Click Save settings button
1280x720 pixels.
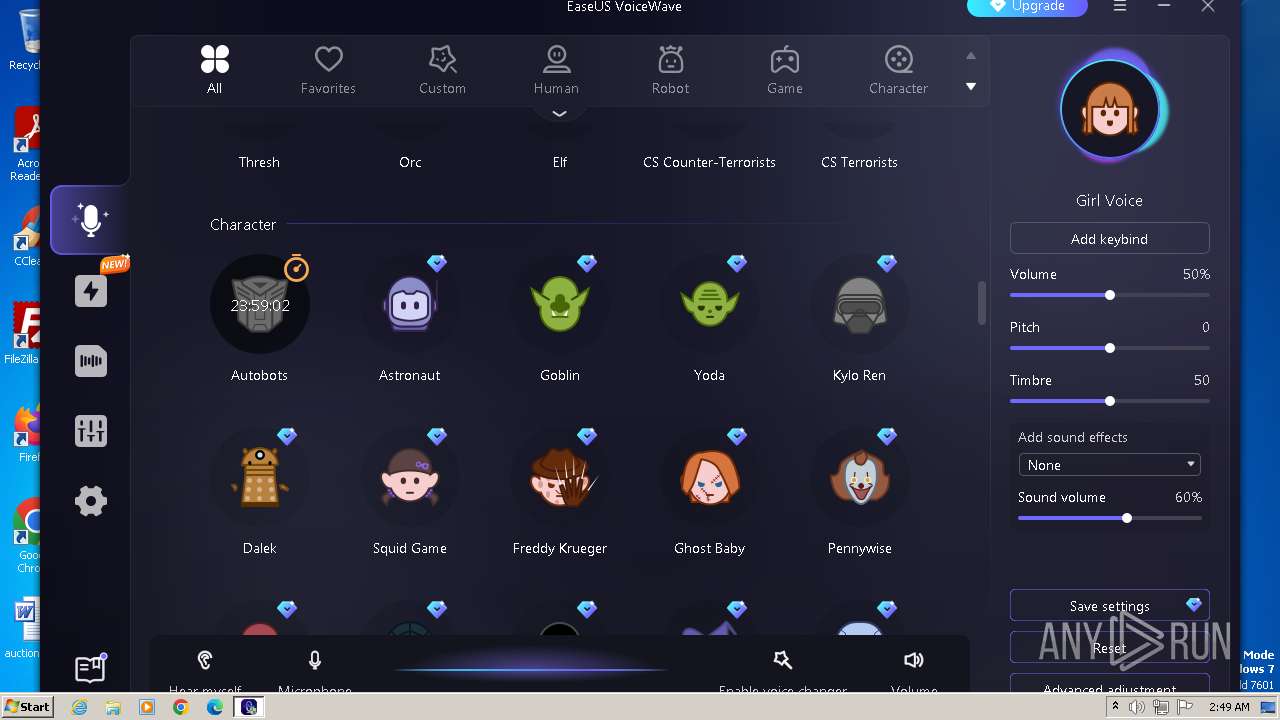[1109, 606]
